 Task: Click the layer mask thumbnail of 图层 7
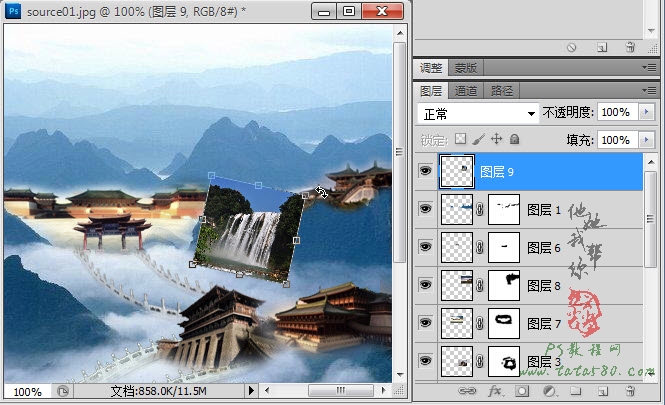pyautogui.click(x=504, y=323)
